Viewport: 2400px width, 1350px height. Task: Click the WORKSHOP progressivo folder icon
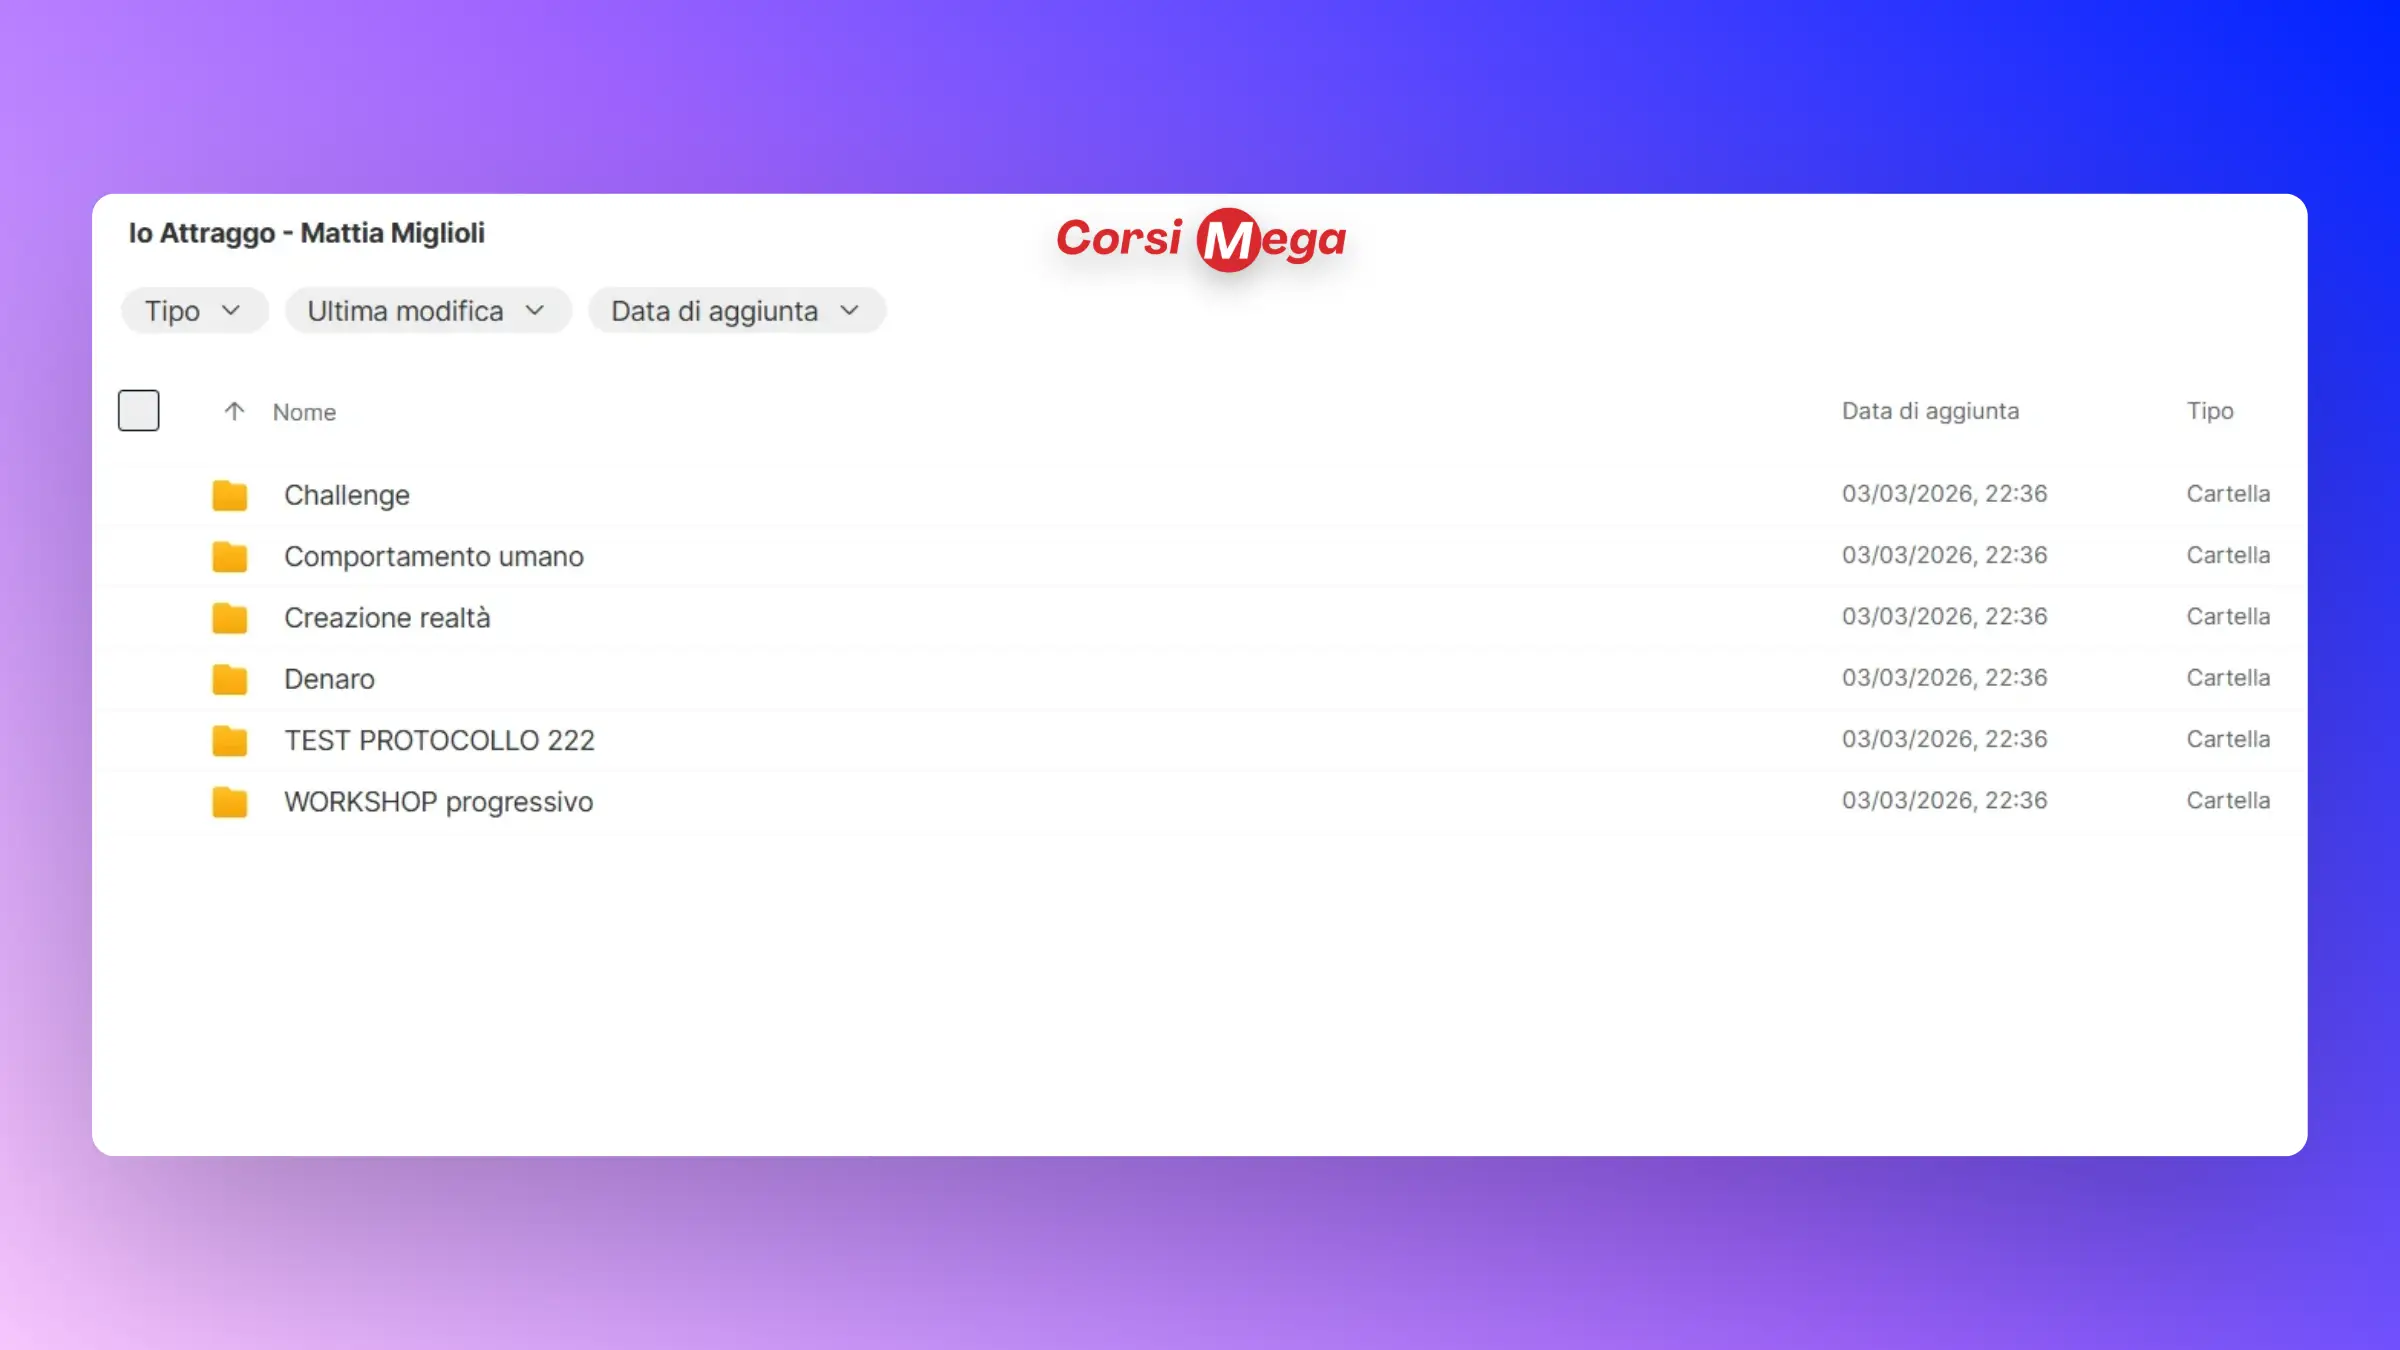pos(229,802)
